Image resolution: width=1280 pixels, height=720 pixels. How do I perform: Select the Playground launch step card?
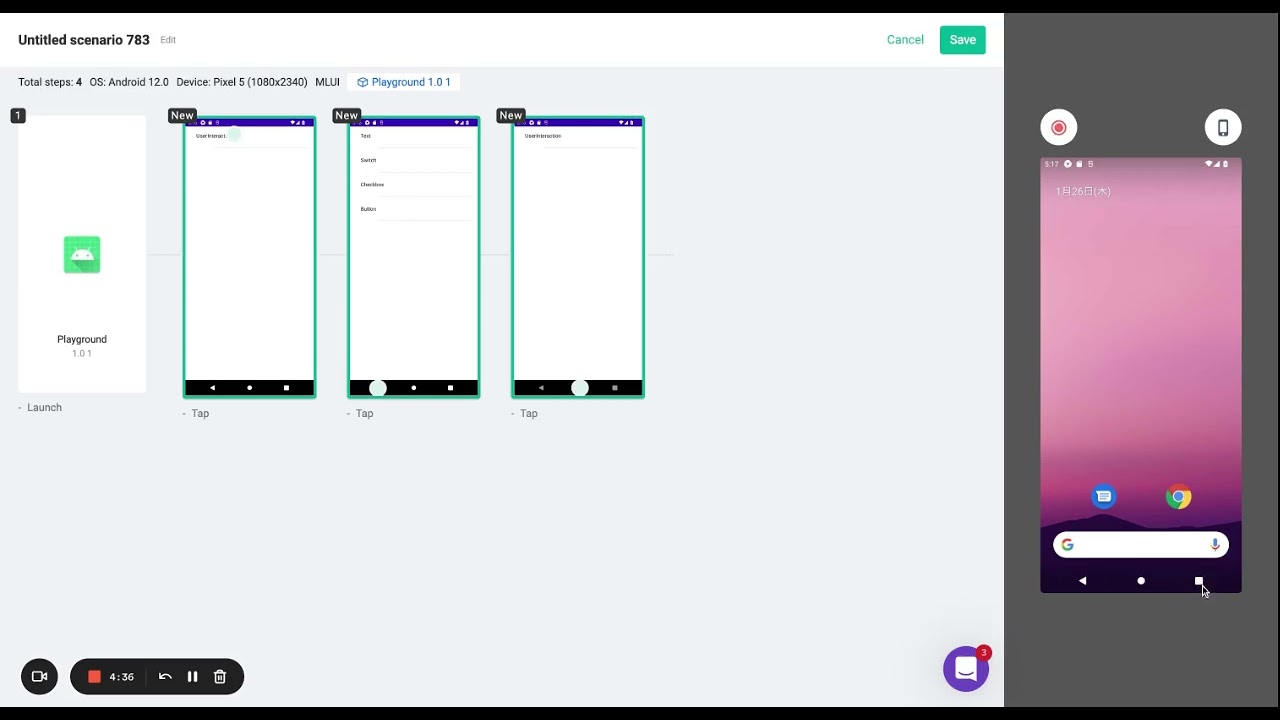coord(82,254)
